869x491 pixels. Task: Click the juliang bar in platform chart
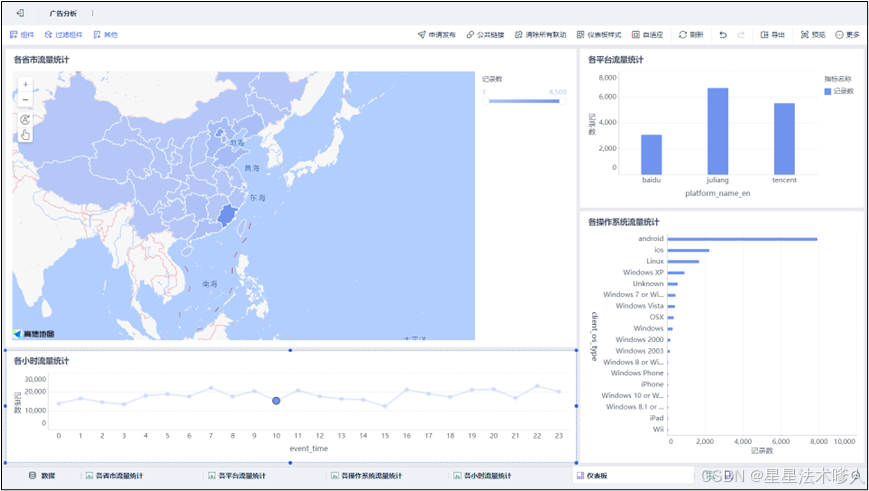pos(718,131)
